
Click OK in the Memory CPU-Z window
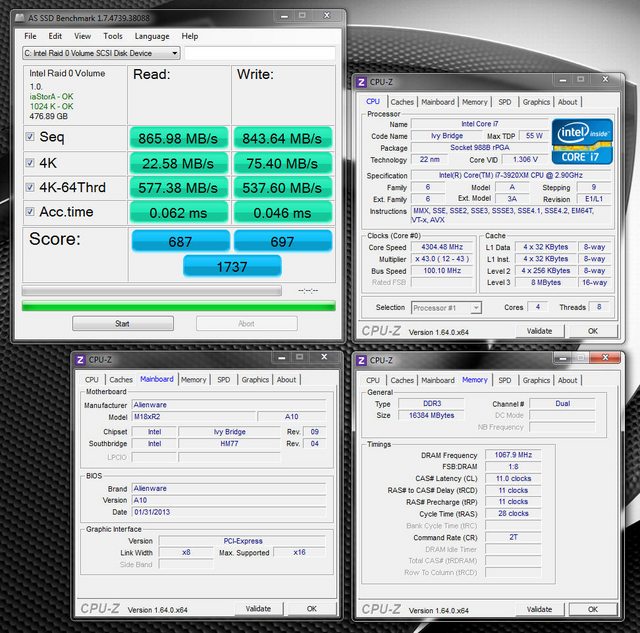tap(593, 609)
